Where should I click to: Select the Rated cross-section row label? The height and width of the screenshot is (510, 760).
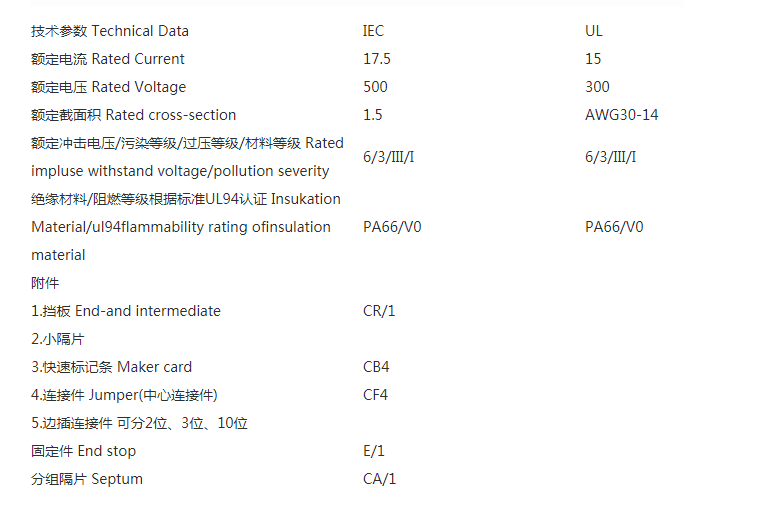(133, 115)
